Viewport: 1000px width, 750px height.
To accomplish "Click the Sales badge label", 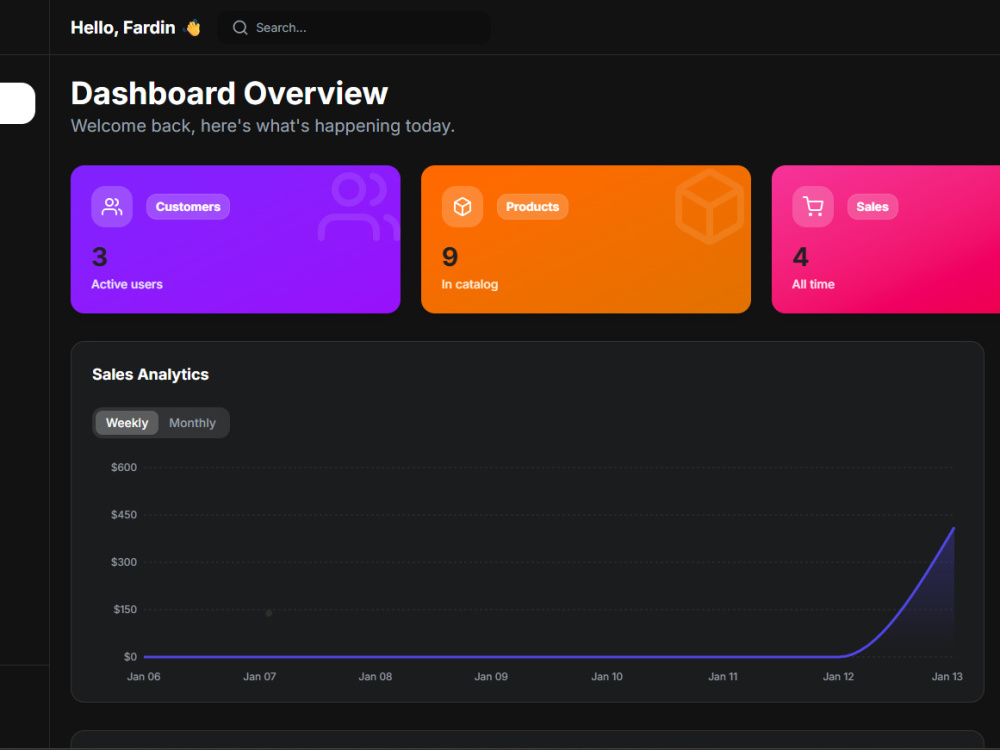I will point(872,207).
